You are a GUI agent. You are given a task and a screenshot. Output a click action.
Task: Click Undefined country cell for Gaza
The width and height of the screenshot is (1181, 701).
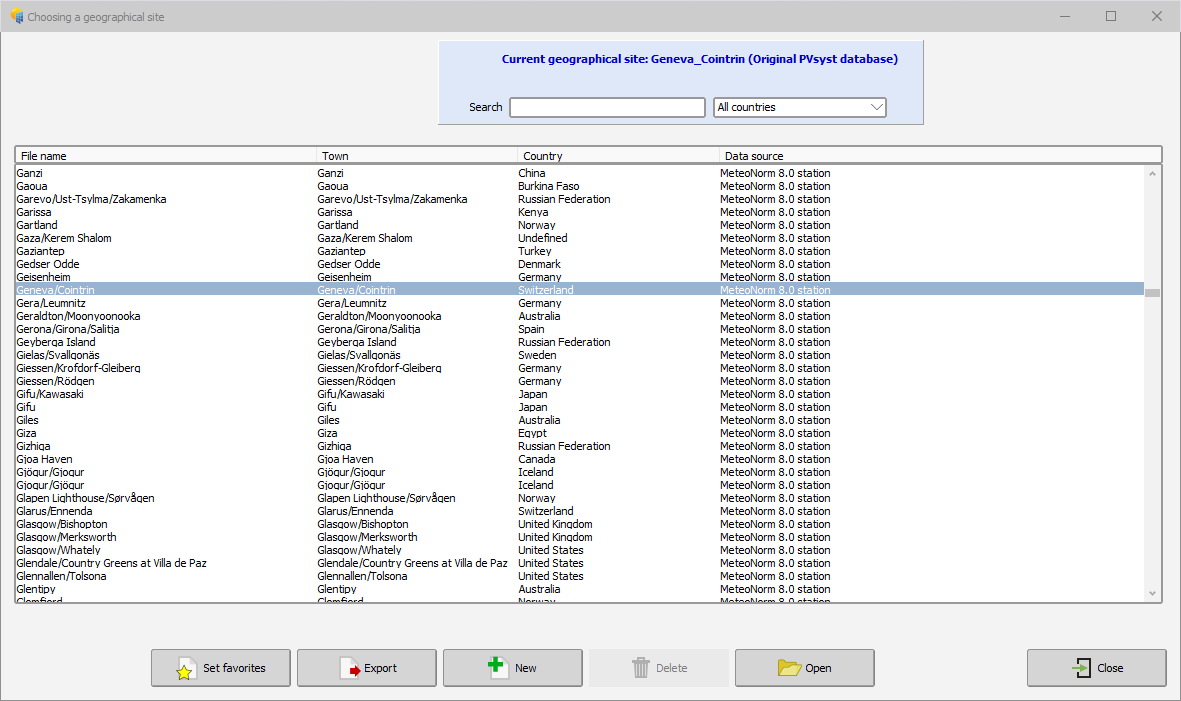pos(542,238)
